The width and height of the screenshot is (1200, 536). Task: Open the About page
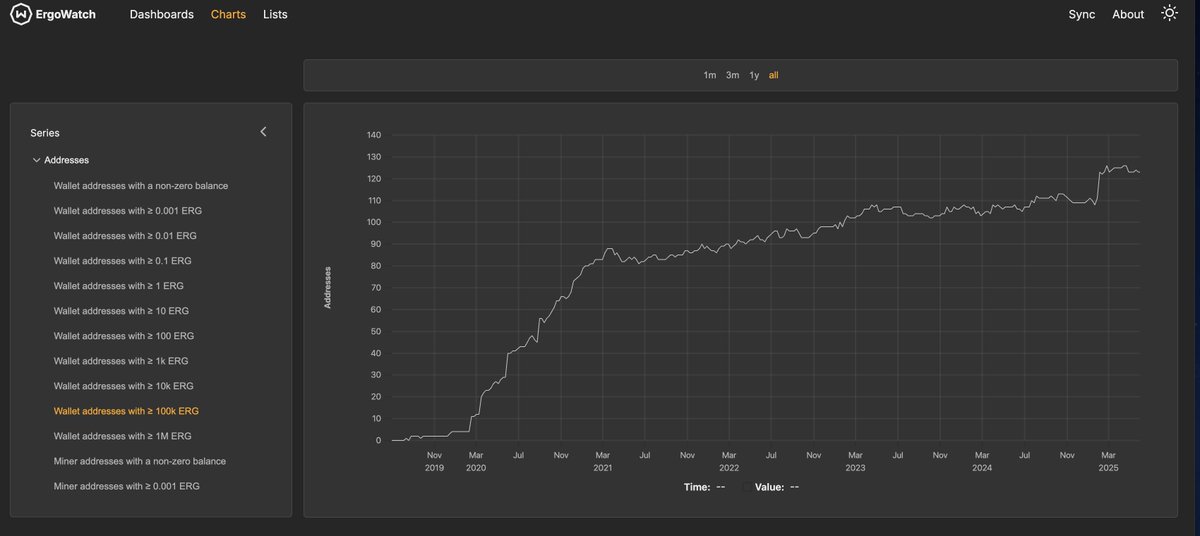point(1128,15)
